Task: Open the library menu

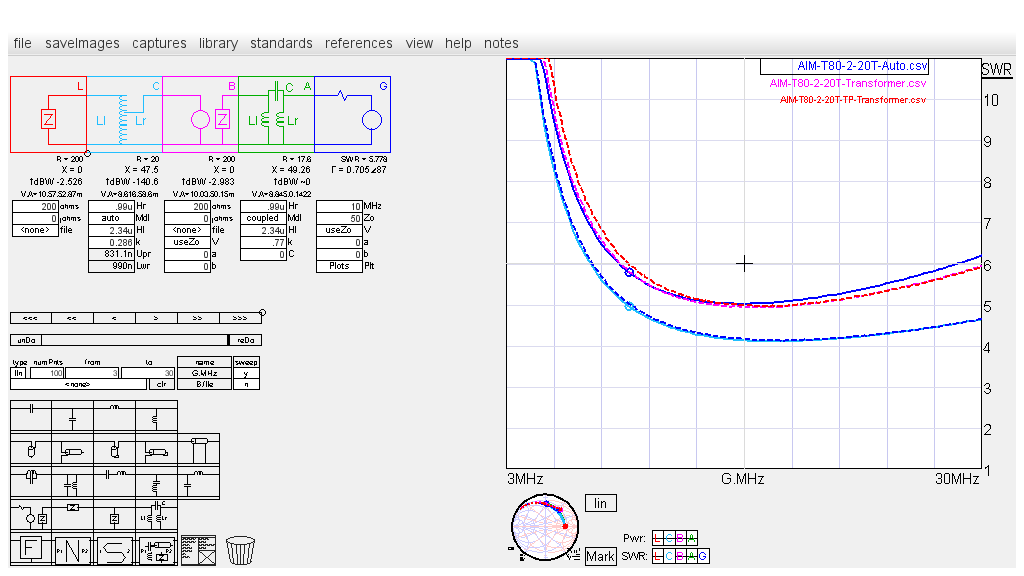Action: click(x=218, y=43)
